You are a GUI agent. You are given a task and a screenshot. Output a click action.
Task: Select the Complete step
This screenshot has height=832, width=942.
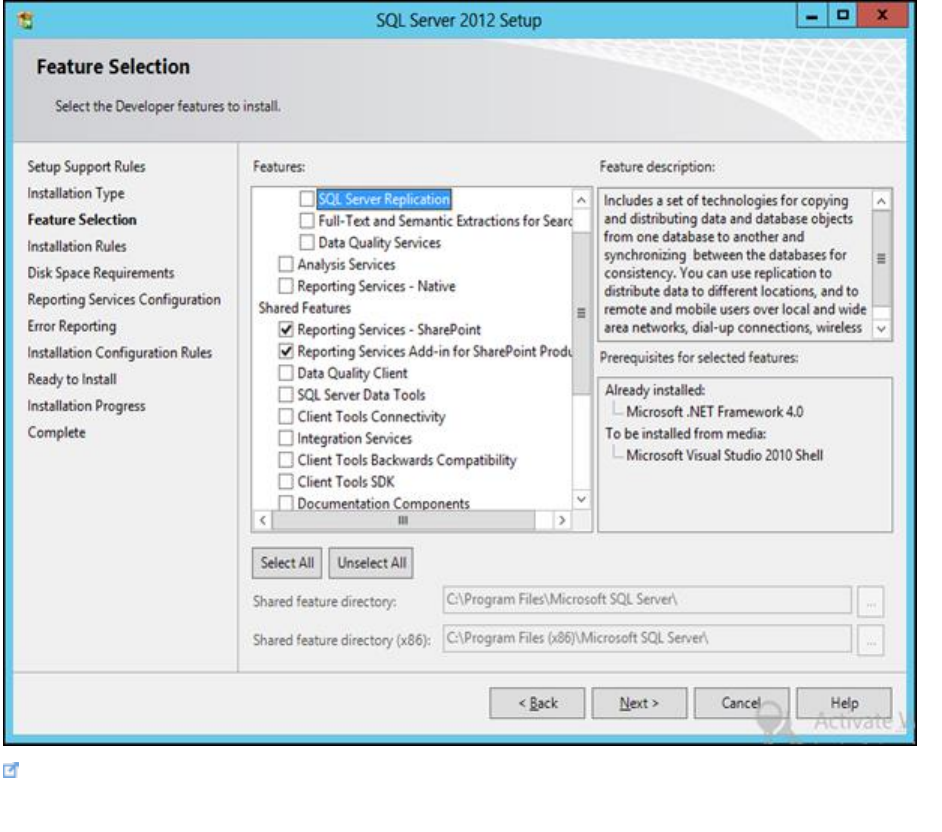click(56, 433)
